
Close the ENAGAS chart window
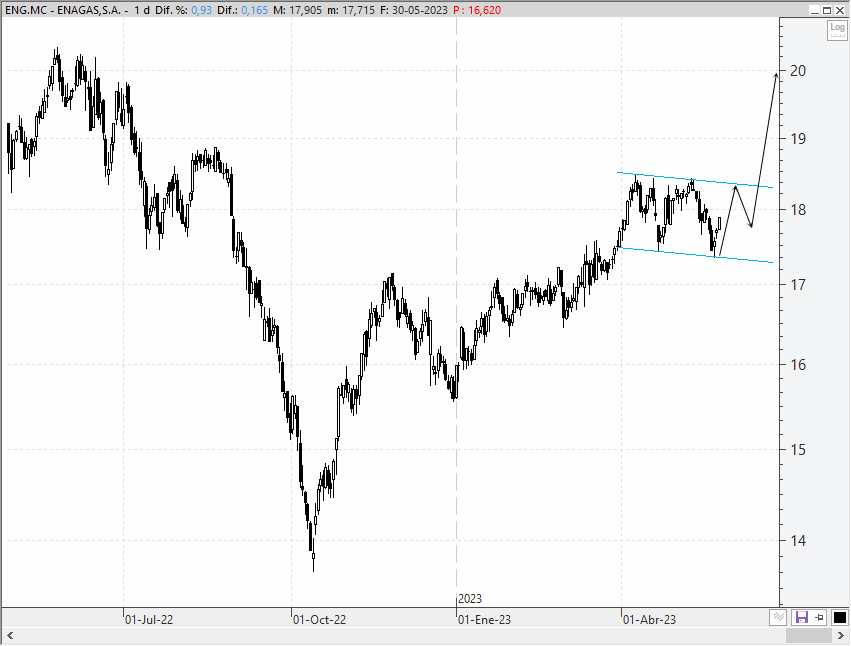840,10
